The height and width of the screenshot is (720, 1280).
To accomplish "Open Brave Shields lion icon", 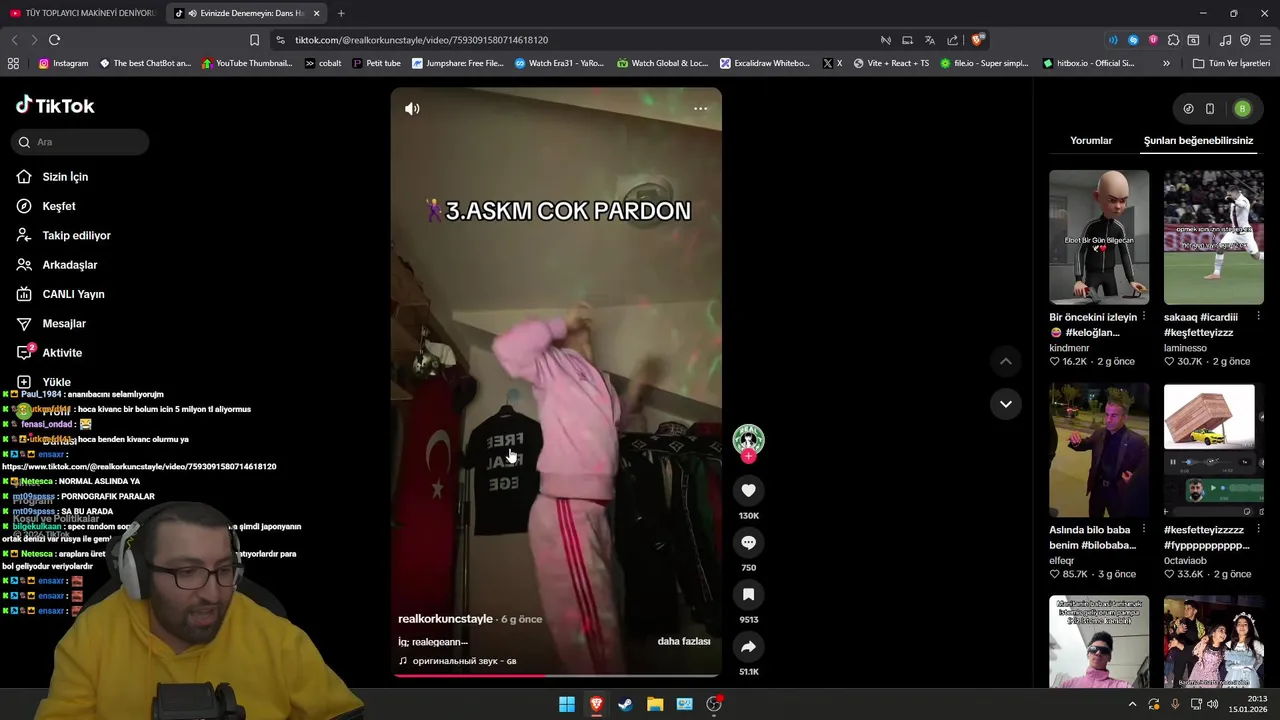I will 978,40.
